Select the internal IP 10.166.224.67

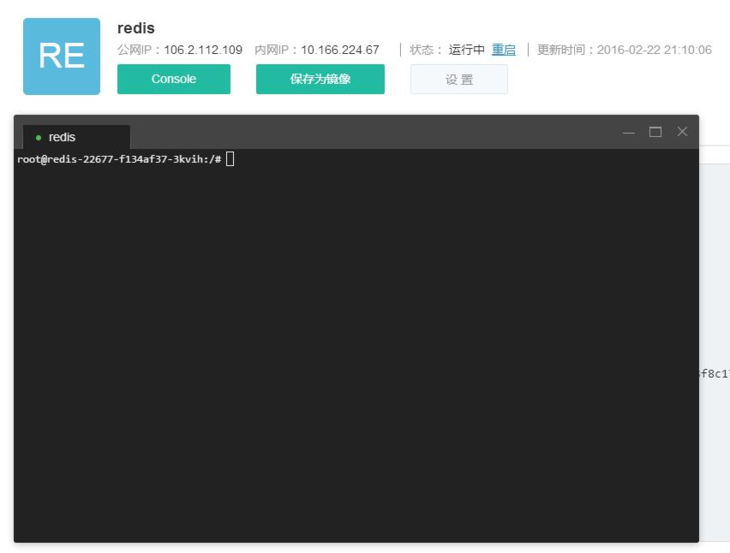click(x=340, y=50)
